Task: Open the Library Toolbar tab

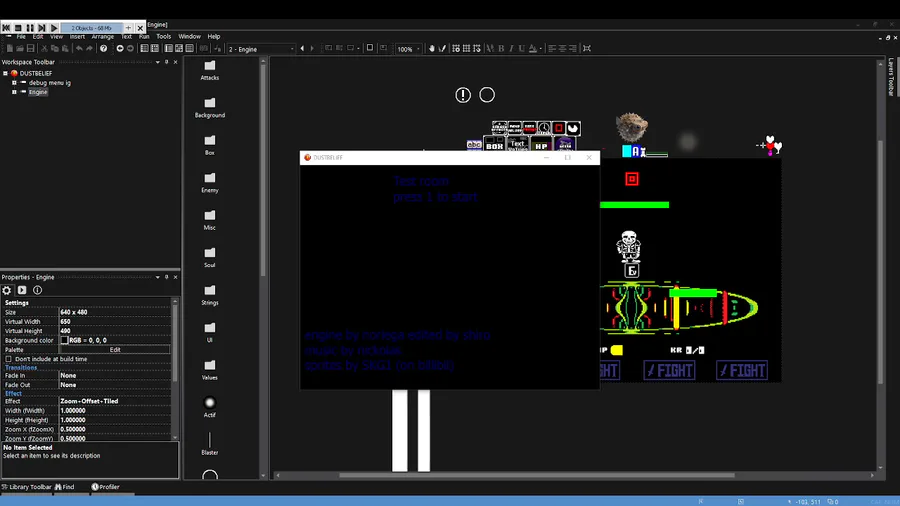Action: [x=26, y=487]
